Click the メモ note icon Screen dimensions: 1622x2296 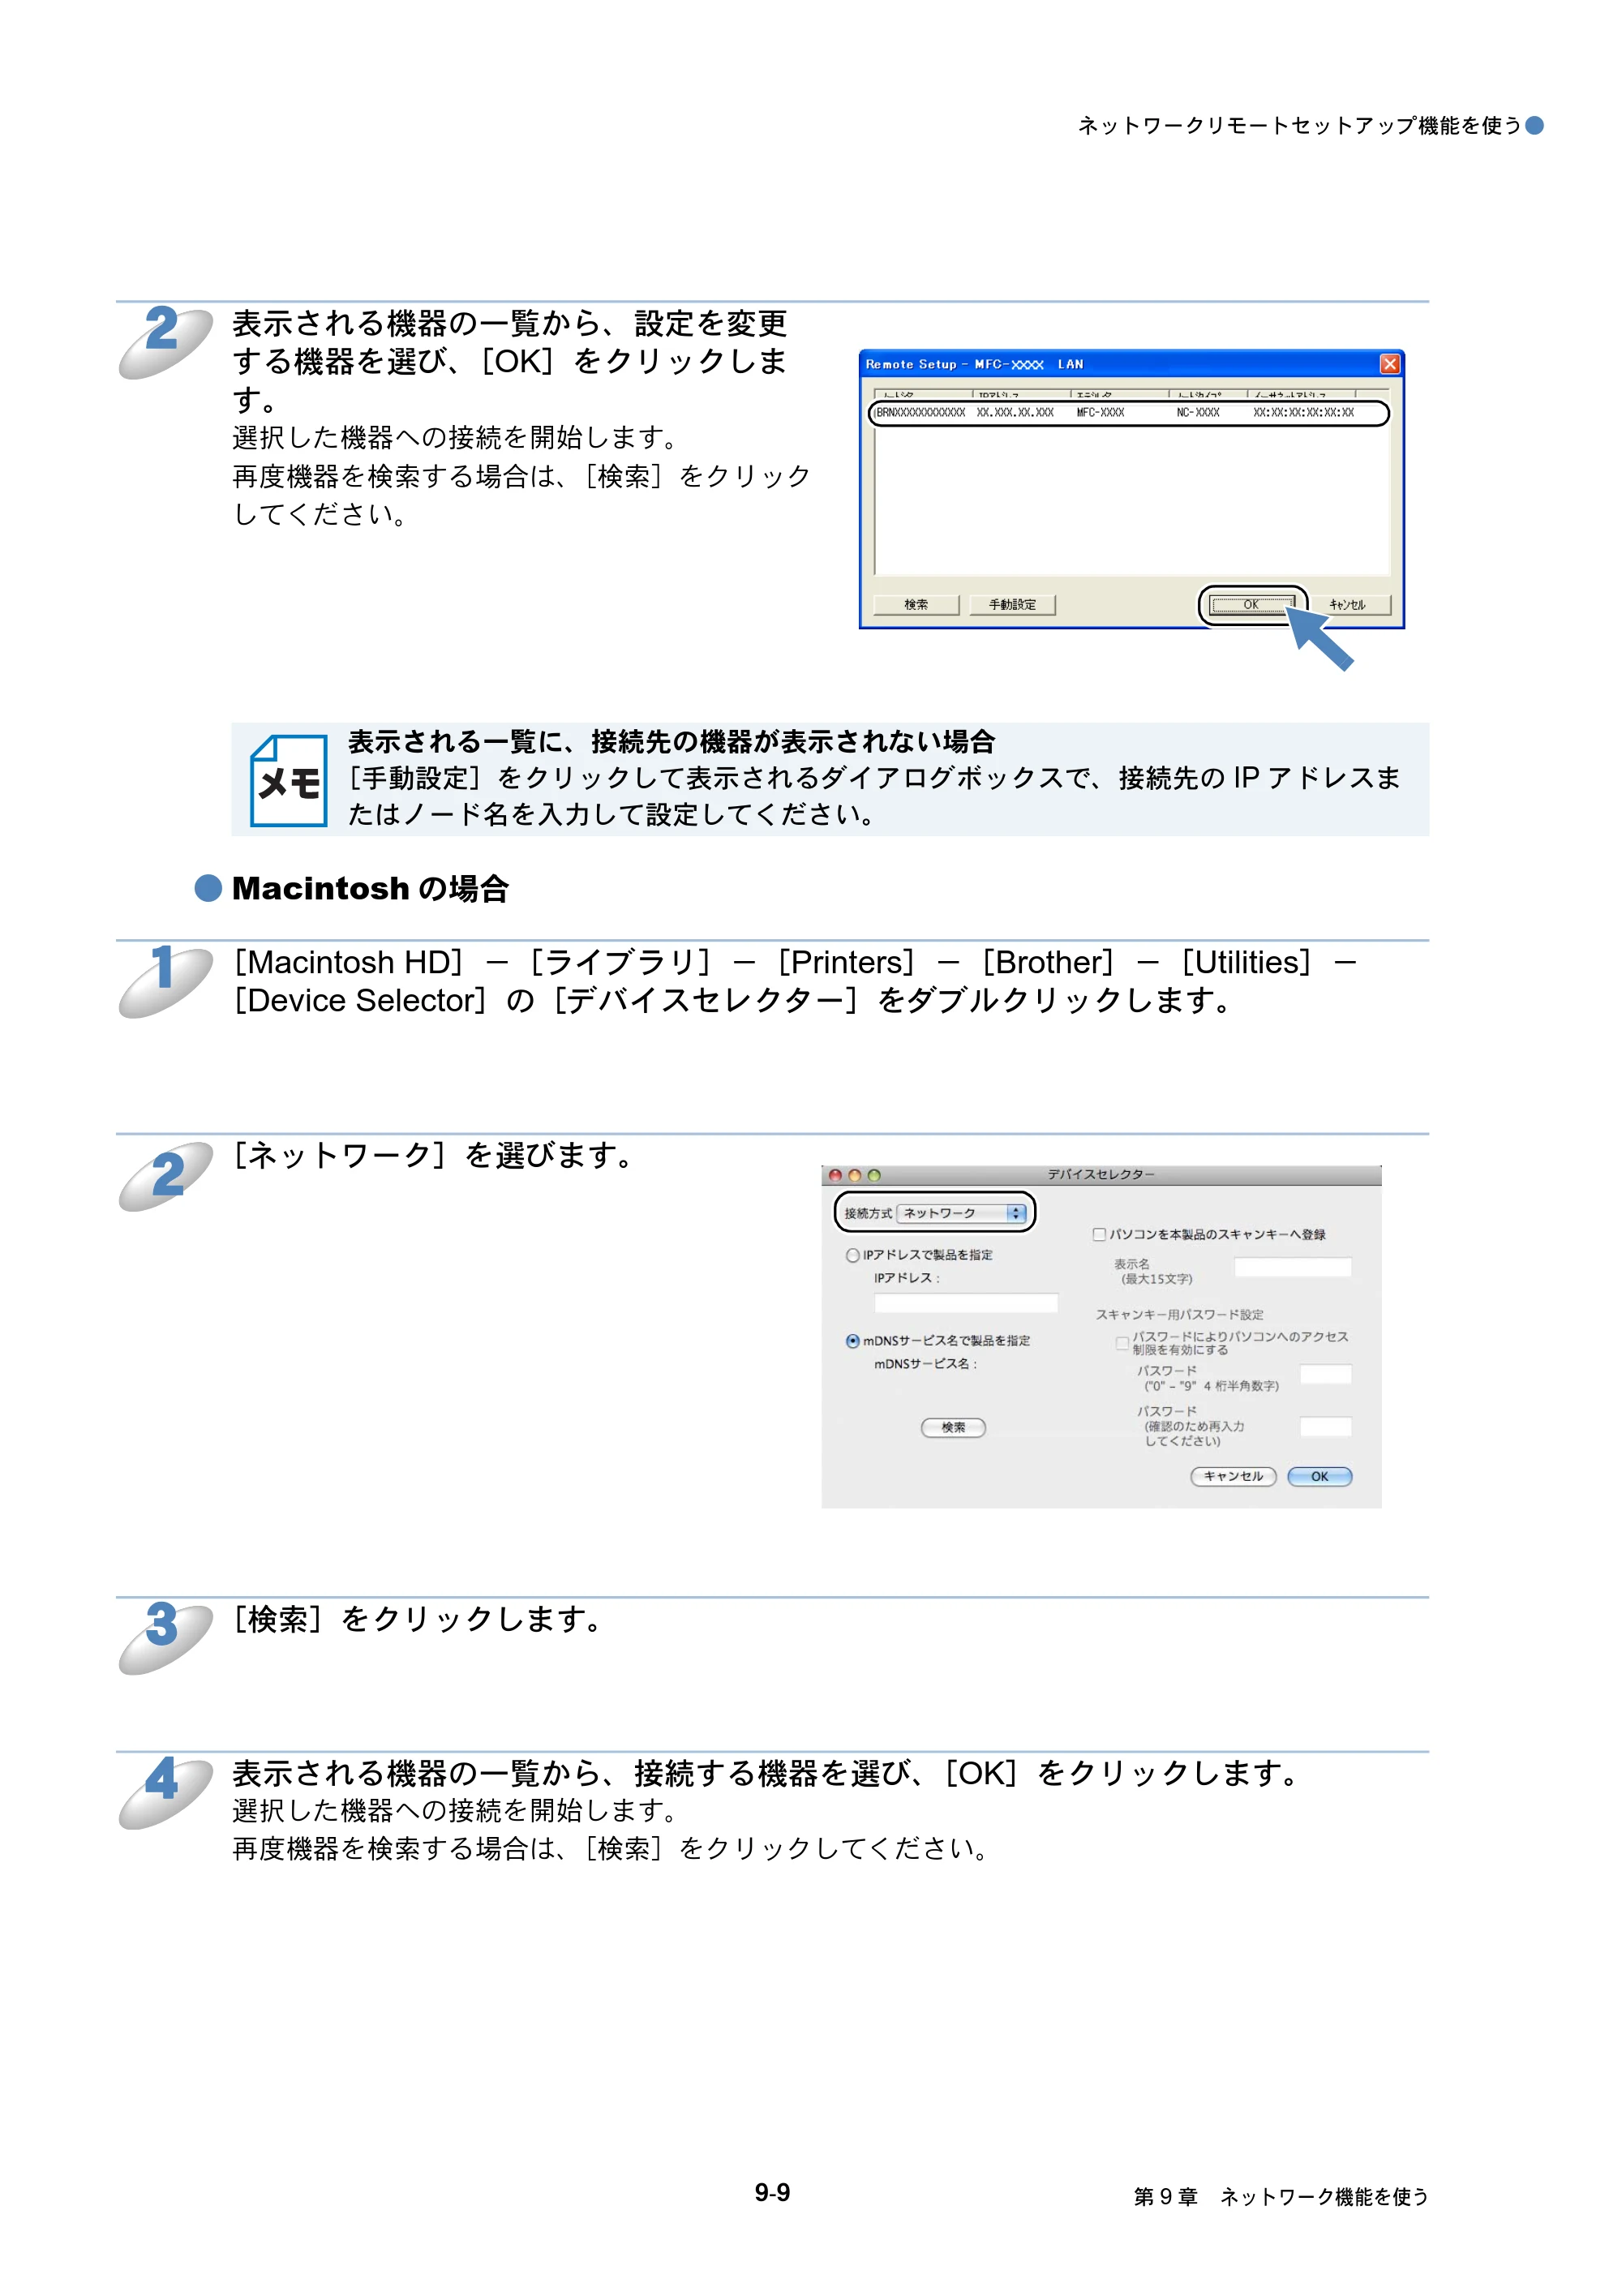click(288, 780)
